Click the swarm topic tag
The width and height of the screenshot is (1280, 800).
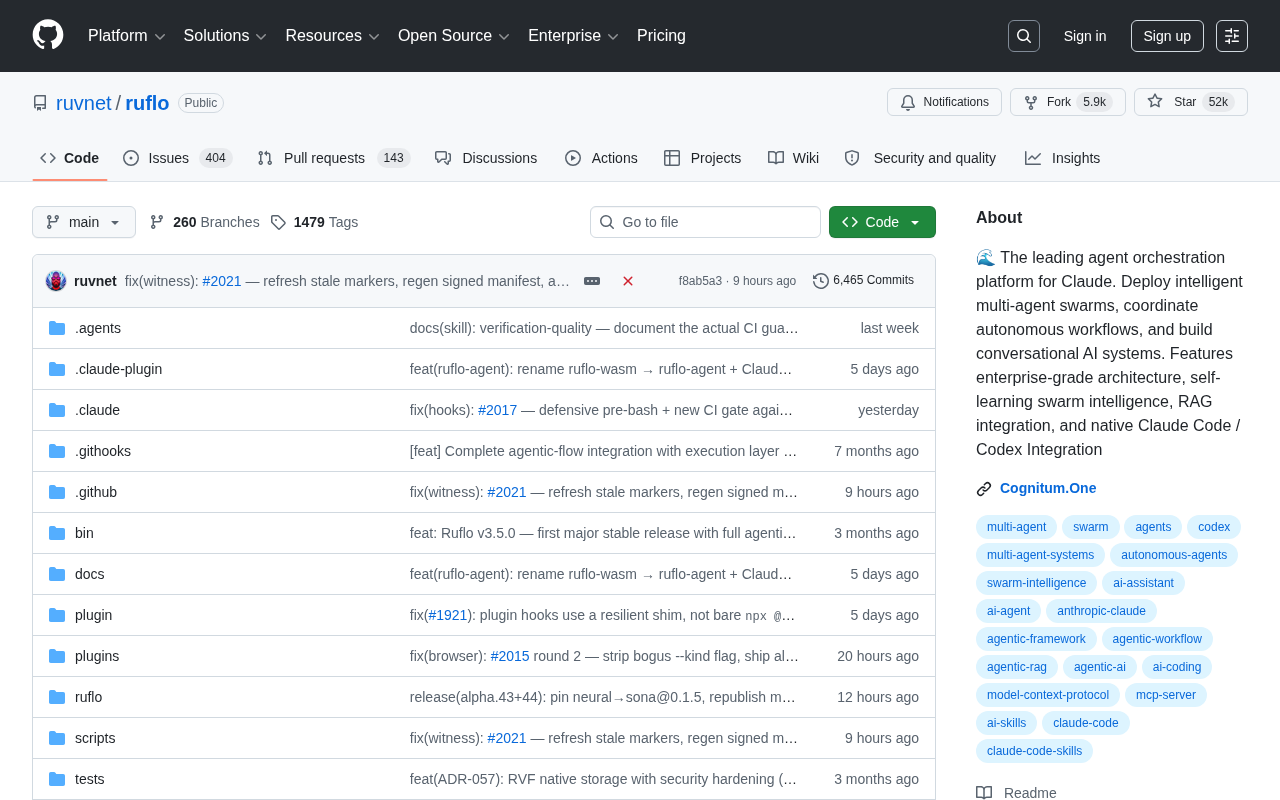1091,527
